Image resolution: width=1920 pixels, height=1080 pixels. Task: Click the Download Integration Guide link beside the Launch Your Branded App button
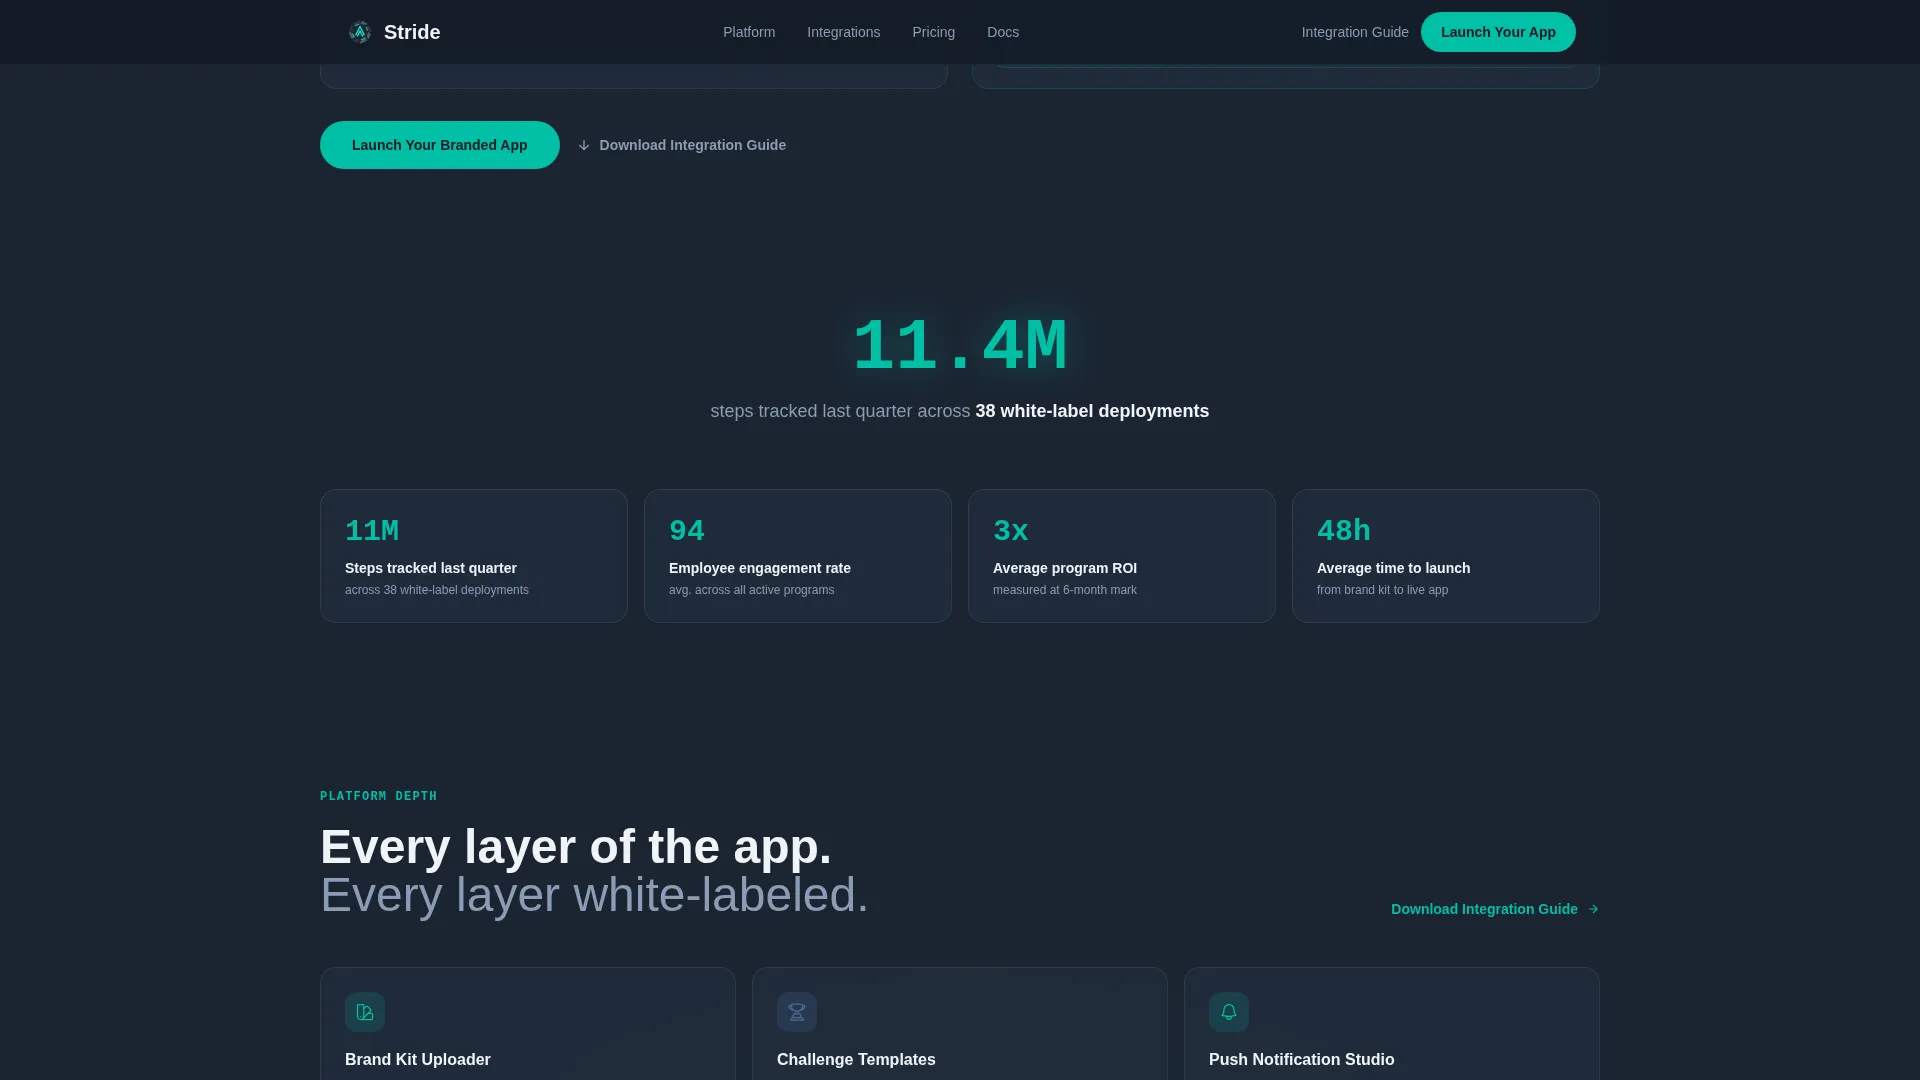coord(682,145)
